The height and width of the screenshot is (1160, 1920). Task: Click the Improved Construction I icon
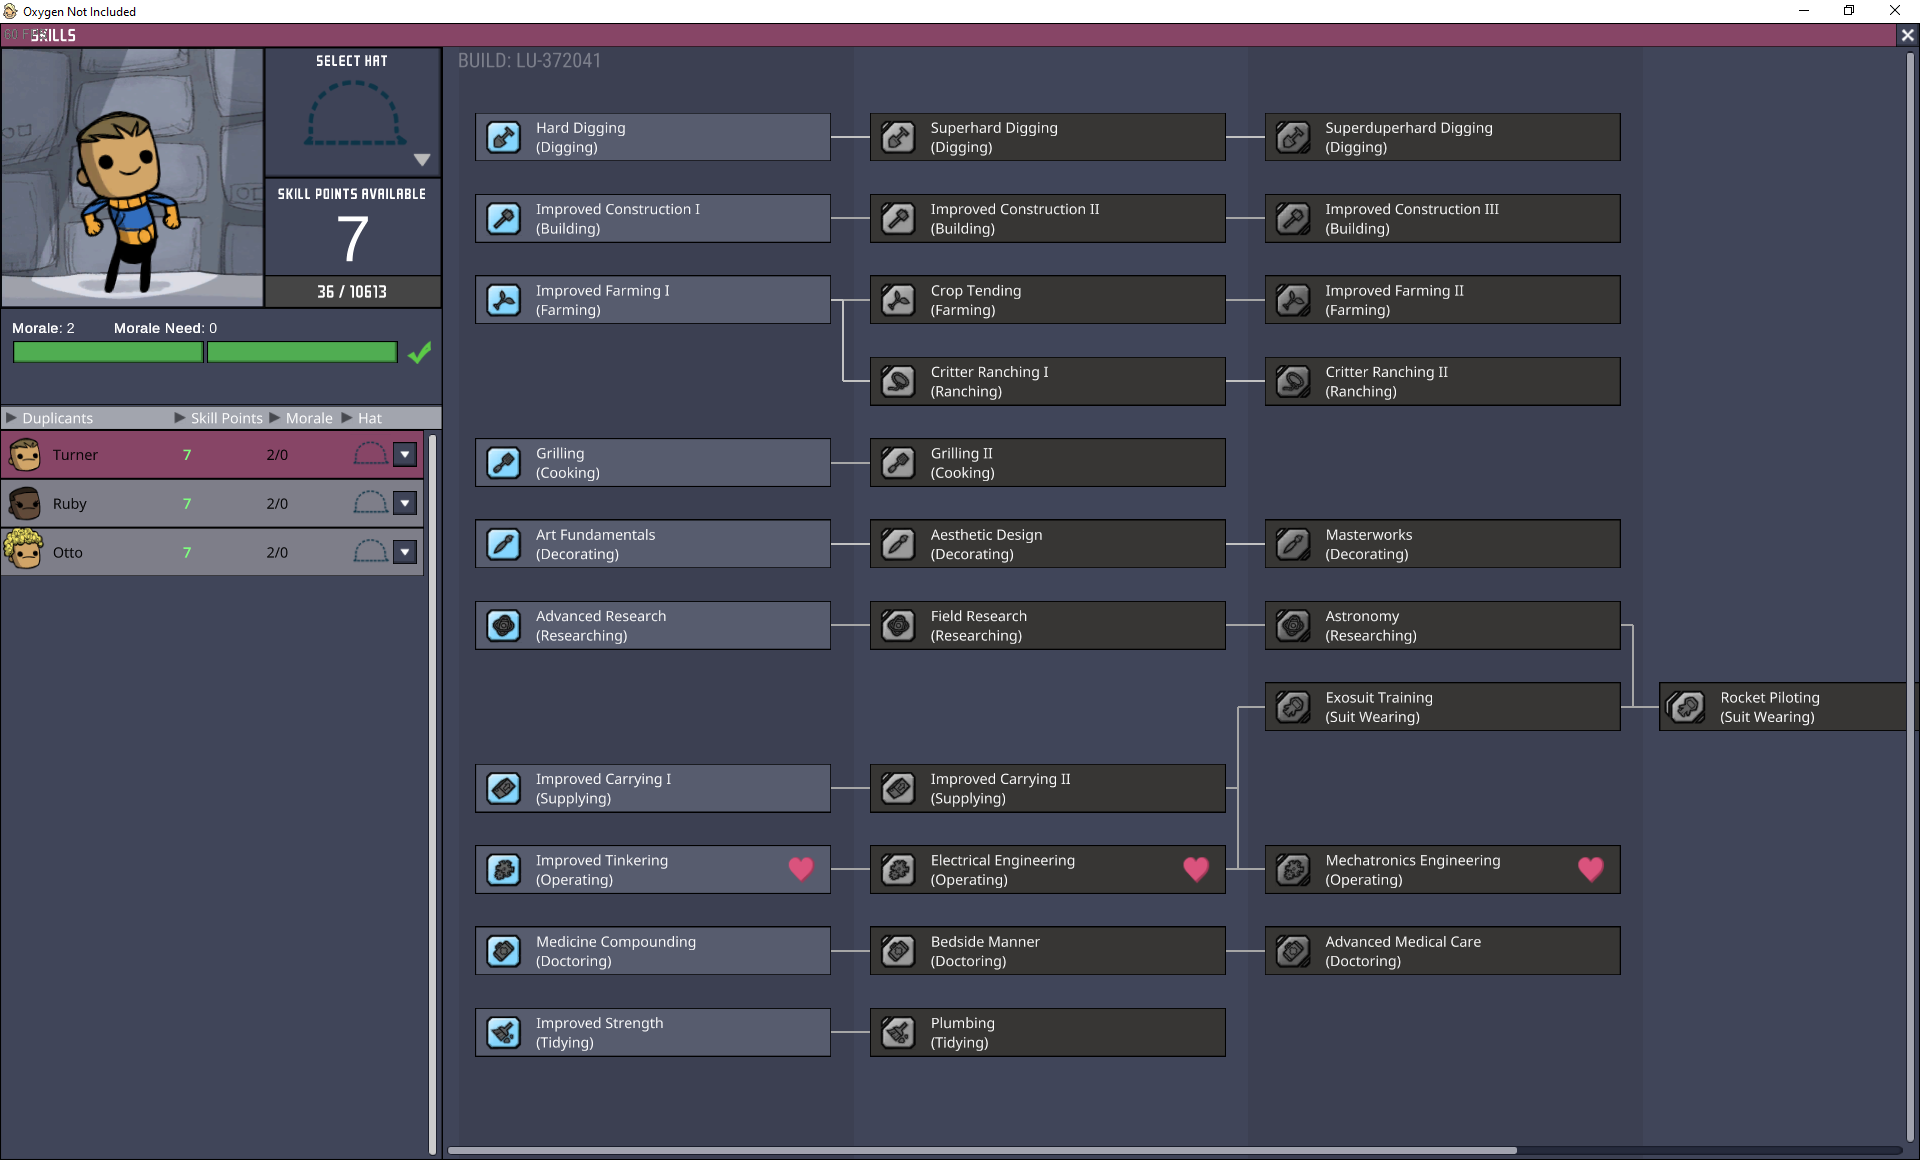[504, 218]
